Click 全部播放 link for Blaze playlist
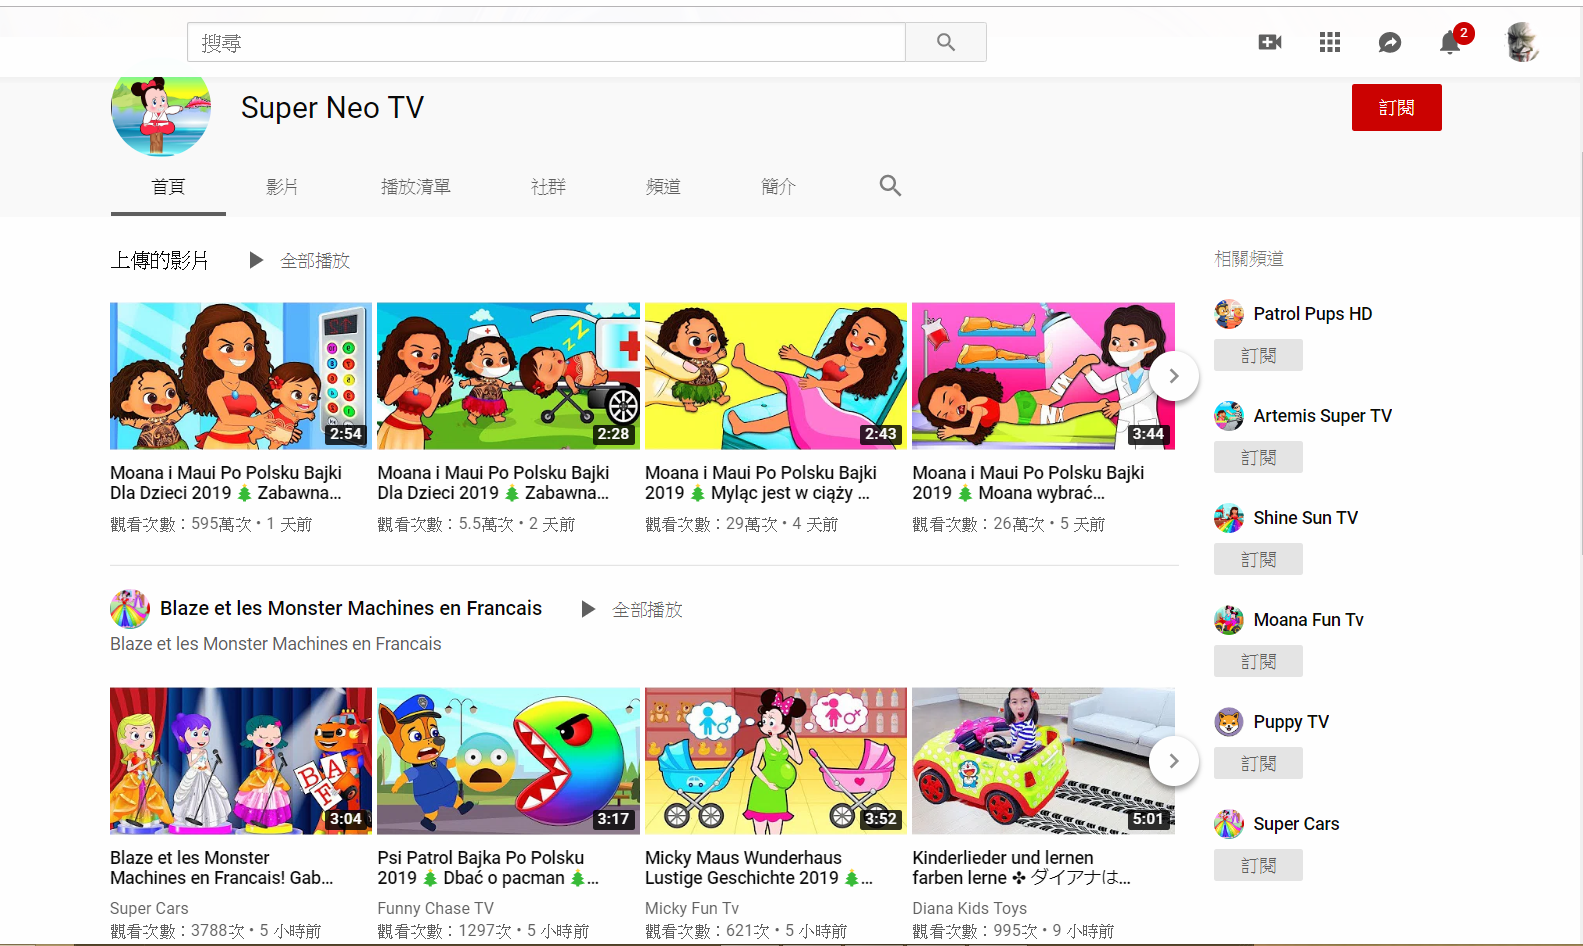 click(x=647, y=610)
